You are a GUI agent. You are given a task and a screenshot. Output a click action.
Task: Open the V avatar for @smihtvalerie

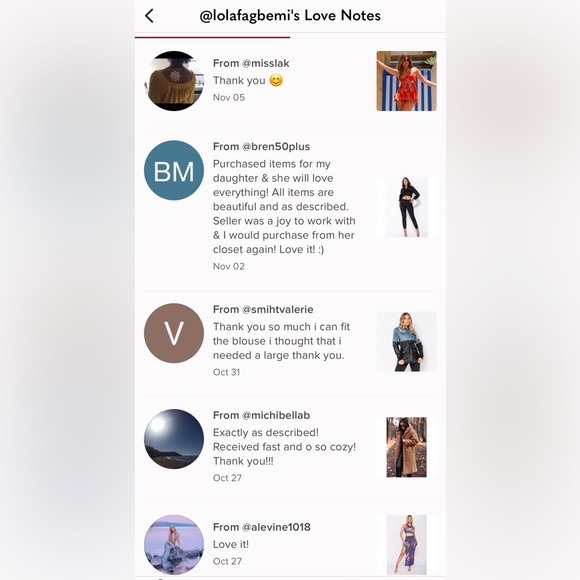tap(174, 333)
